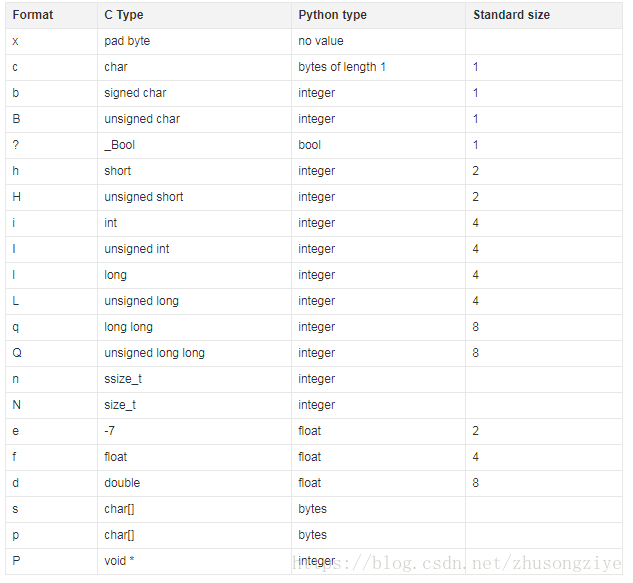Screen dimensions: 633x583
Task: Click the "size_t" cell in row N
Action: (119, 405)
